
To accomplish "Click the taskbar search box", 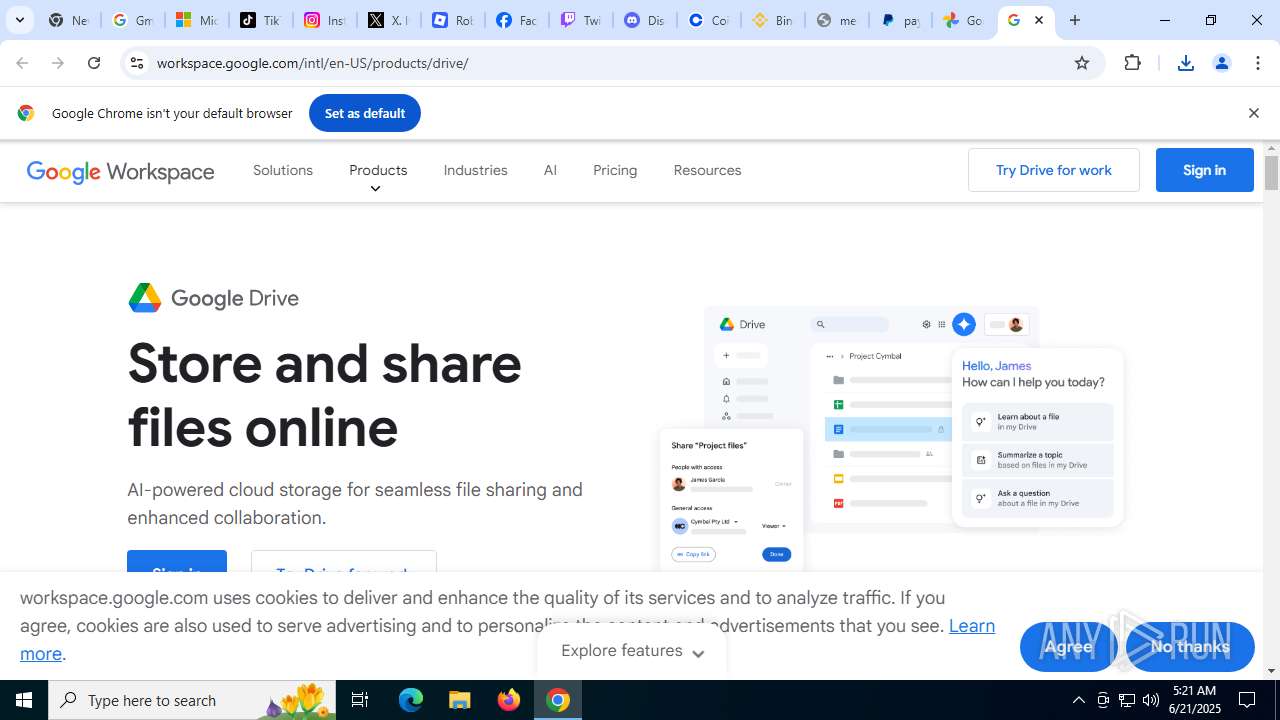I will [x=192, y=700].
